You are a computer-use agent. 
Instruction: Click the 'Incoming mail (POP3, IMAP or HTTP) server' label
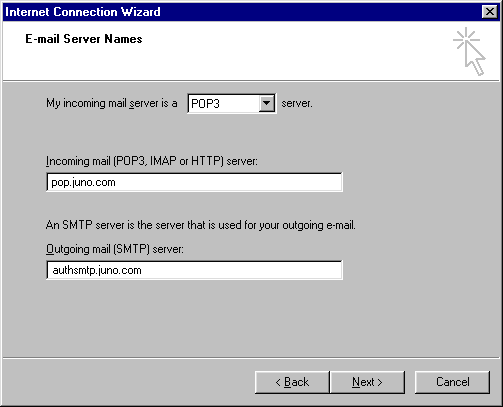tap(152, 161)
